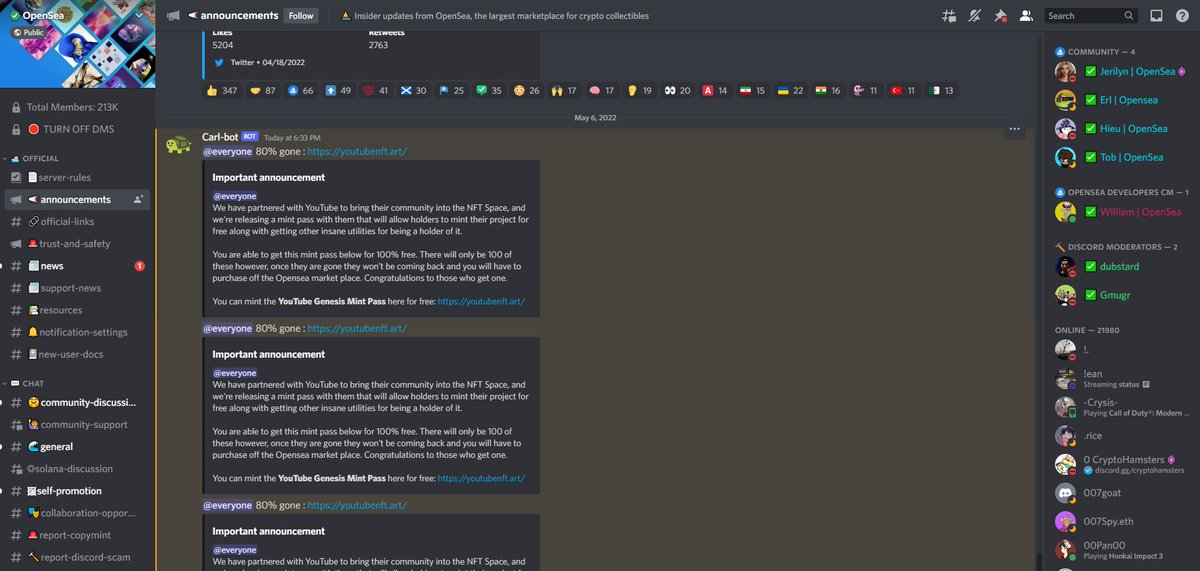Open Tob | OpenSea member profile
This screenshot has height=571, width=1200.
click(x=1118, y=157)
